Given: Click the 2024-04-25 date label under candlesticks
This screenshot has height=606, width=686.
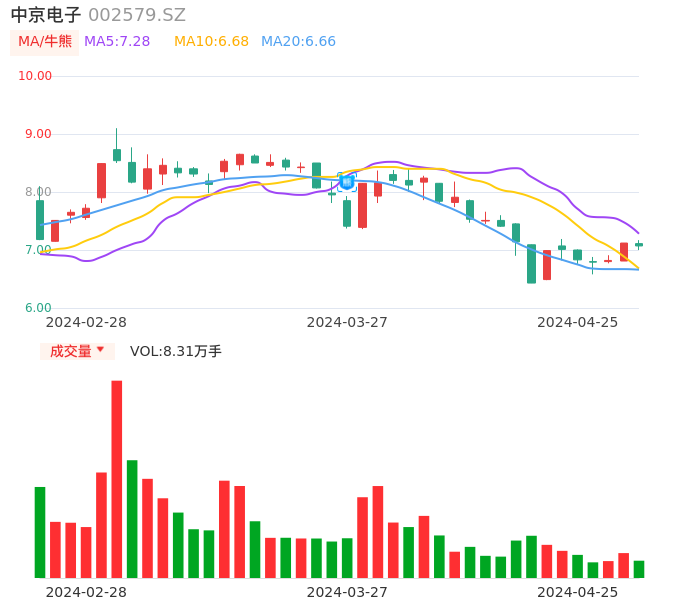Looking at the screenshot, I should tap(577, 322).
